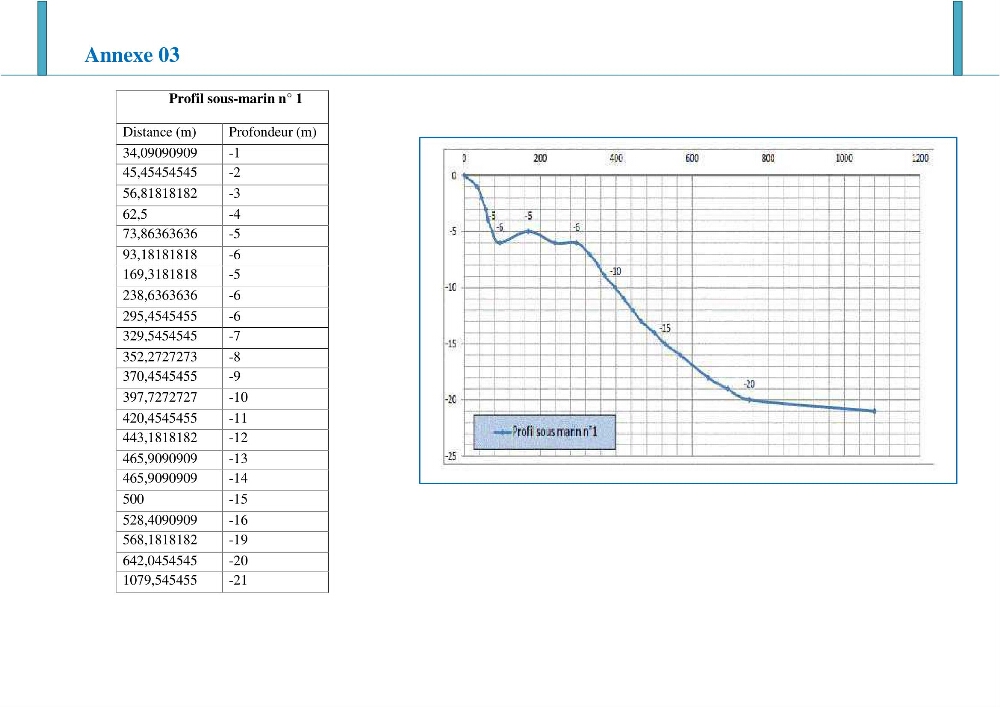Click the Distance (m) column header

159,133
